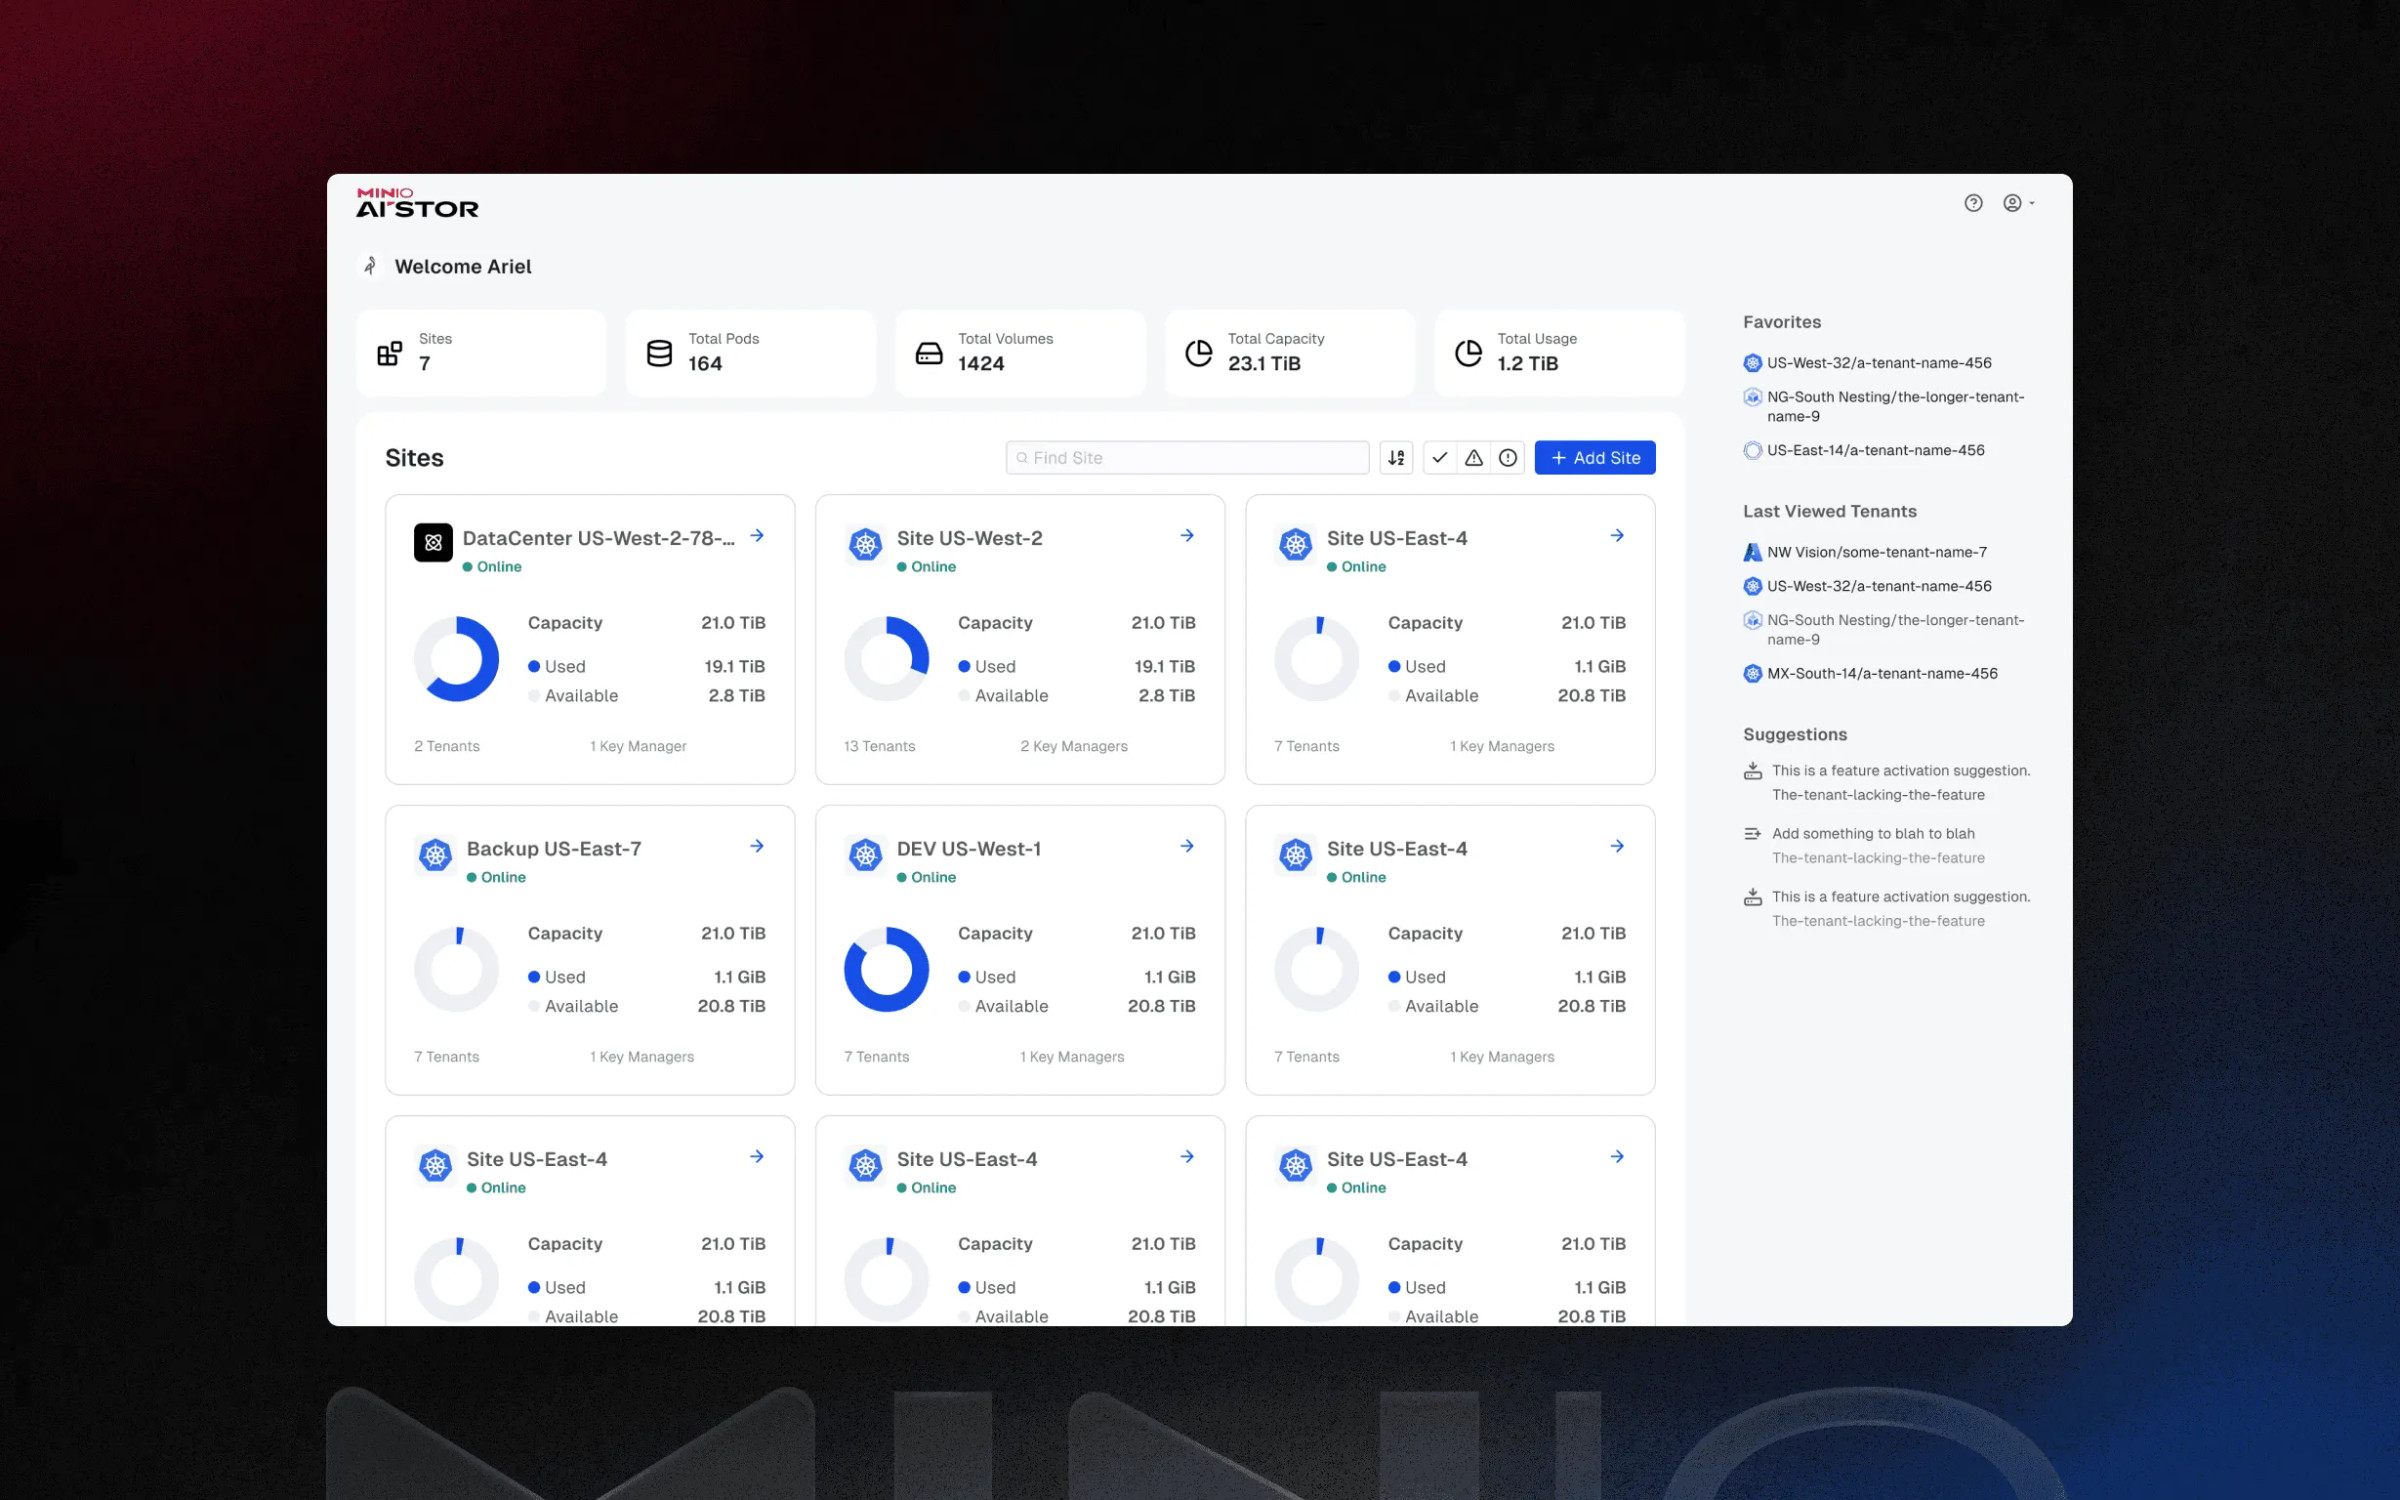
Task: Click the Find Site search field
Action: (x=1190, y=458)
